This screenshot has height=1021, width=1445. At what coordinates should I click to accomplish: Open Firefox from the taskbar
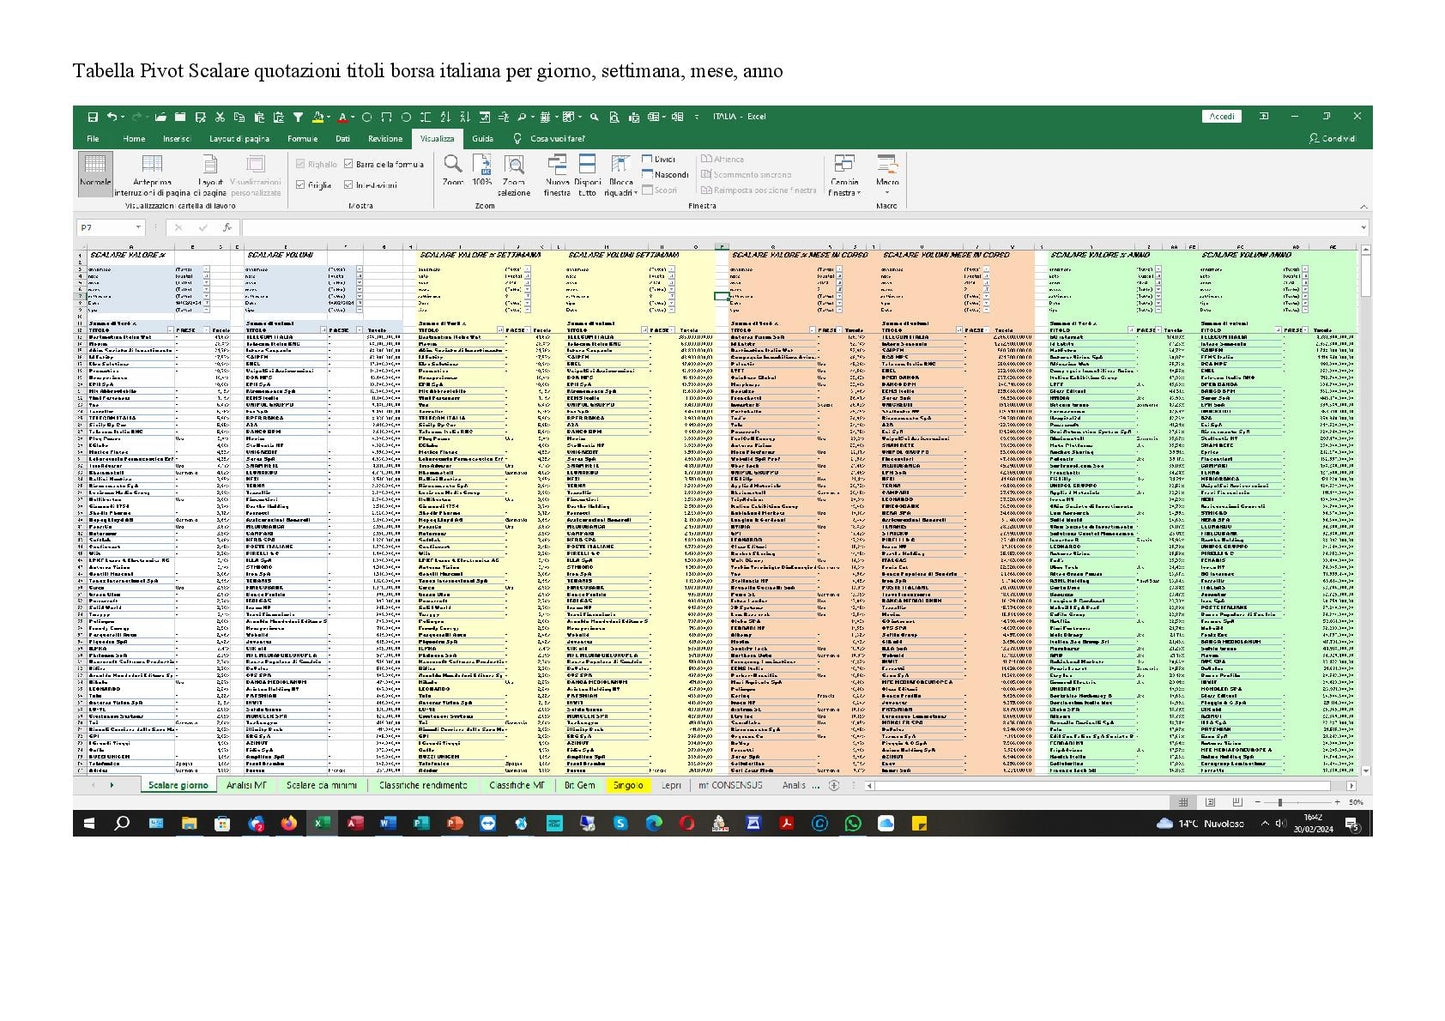click(289, 823)
